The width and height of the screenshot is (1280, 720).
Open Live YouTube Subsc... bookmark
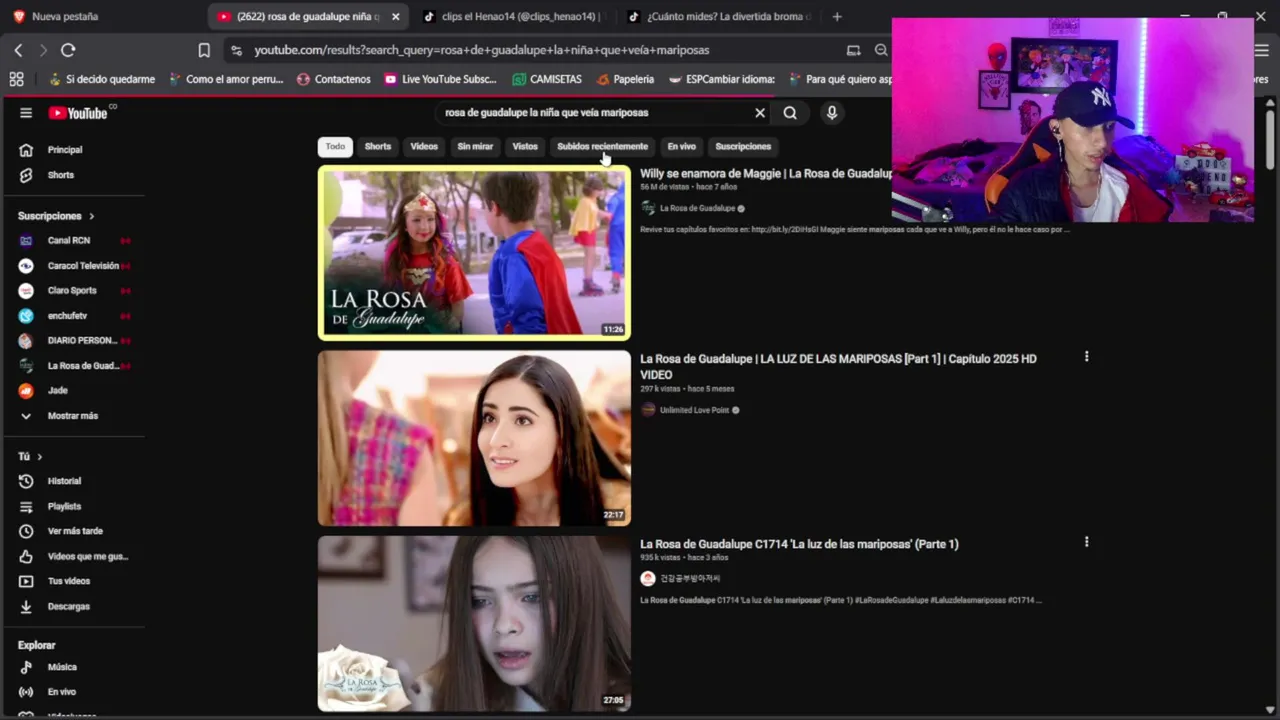point(440,79)
